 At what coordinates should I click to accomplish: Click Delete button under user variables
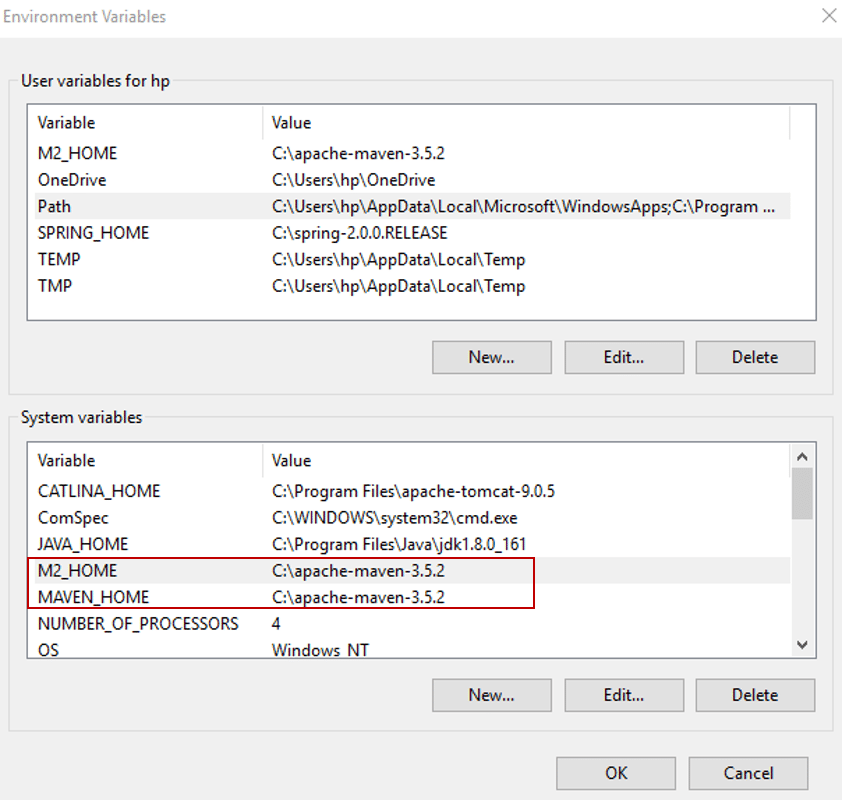coord(755,357)
